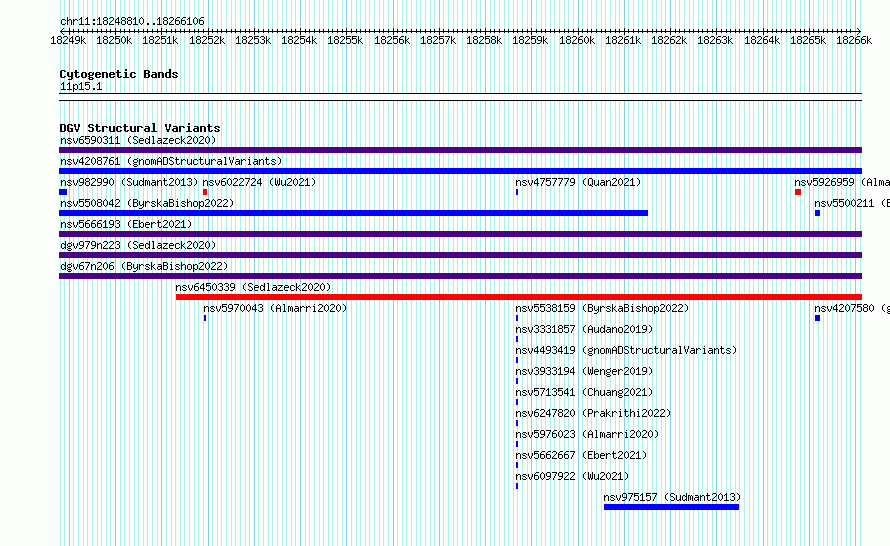Screen dimensions: 890x546
Task: Click the Cytogenetic Bands track title
Action: (119, 74)
